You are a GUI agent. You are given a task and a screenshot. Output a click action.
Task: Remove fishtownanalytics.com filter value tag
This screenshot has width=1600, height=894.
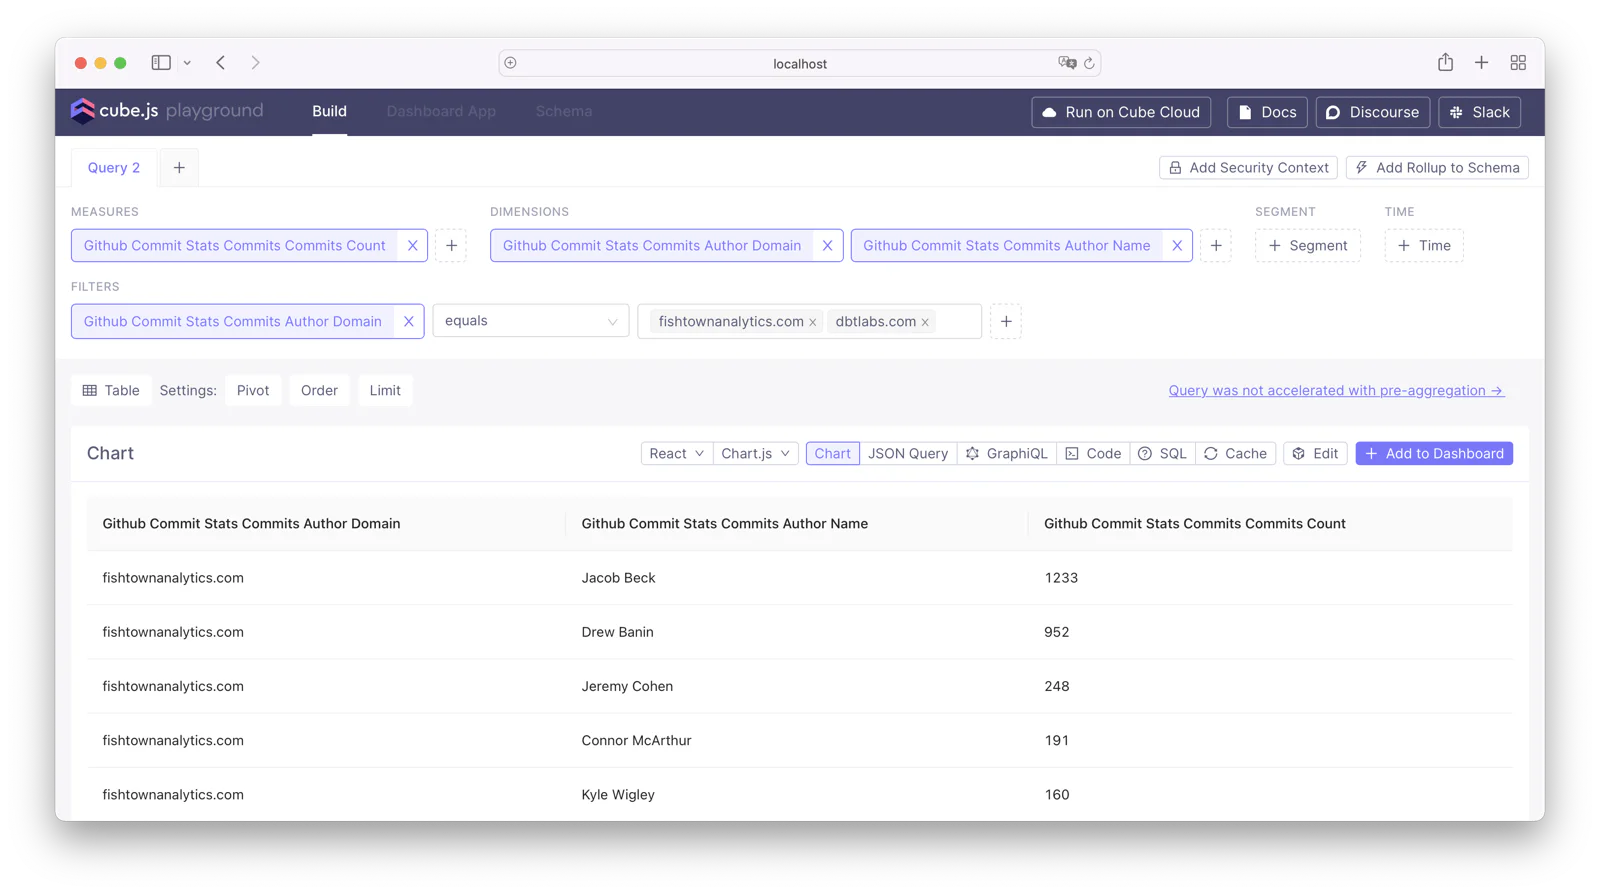point(813,322)
